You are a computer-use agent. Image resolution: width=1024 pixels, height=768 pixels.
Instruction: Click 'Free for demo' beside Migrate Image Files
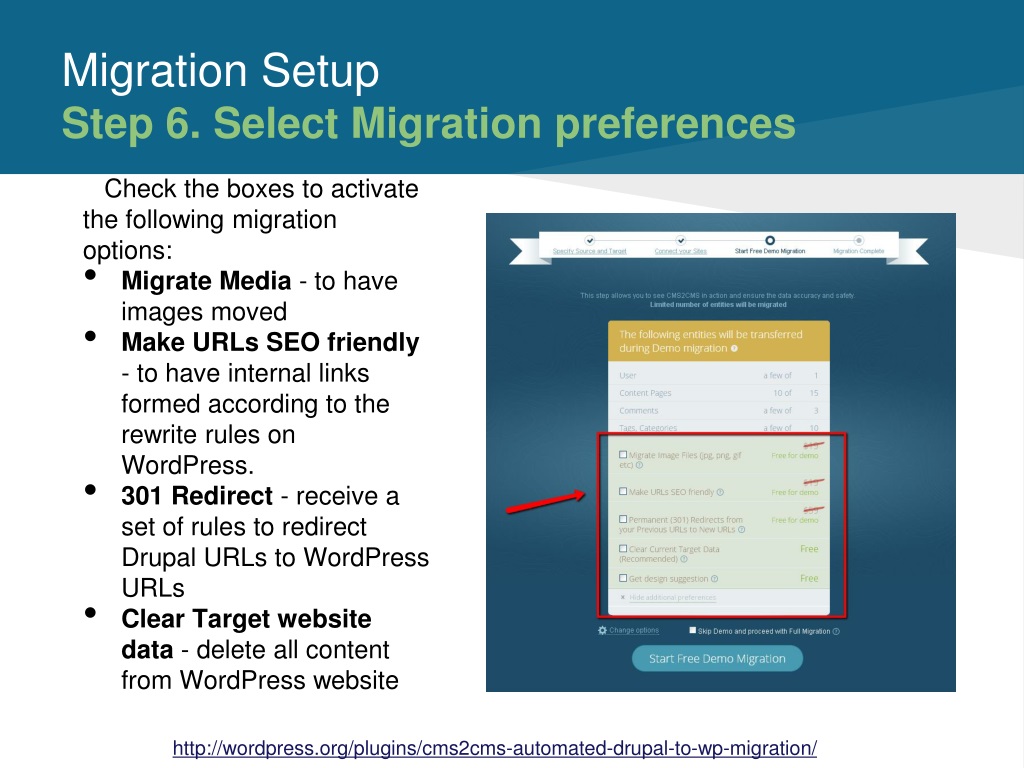(x=794, y=455)
